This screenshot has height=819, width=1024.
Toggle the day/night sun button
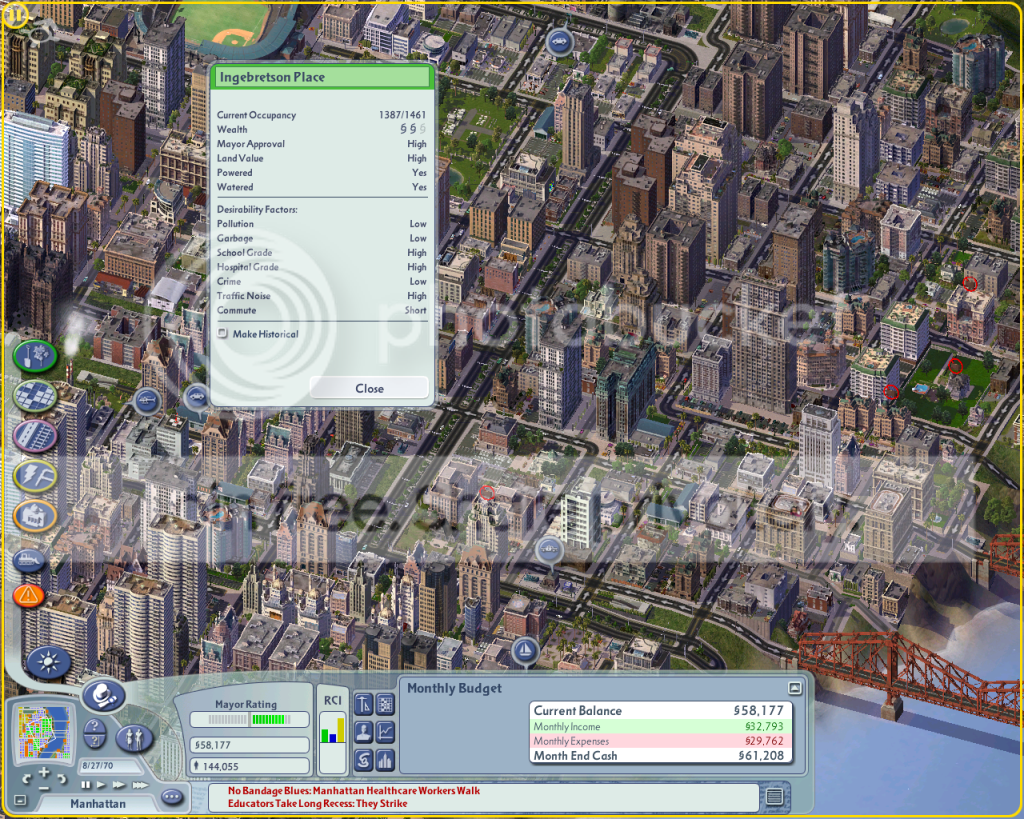(x=48, y=662)
